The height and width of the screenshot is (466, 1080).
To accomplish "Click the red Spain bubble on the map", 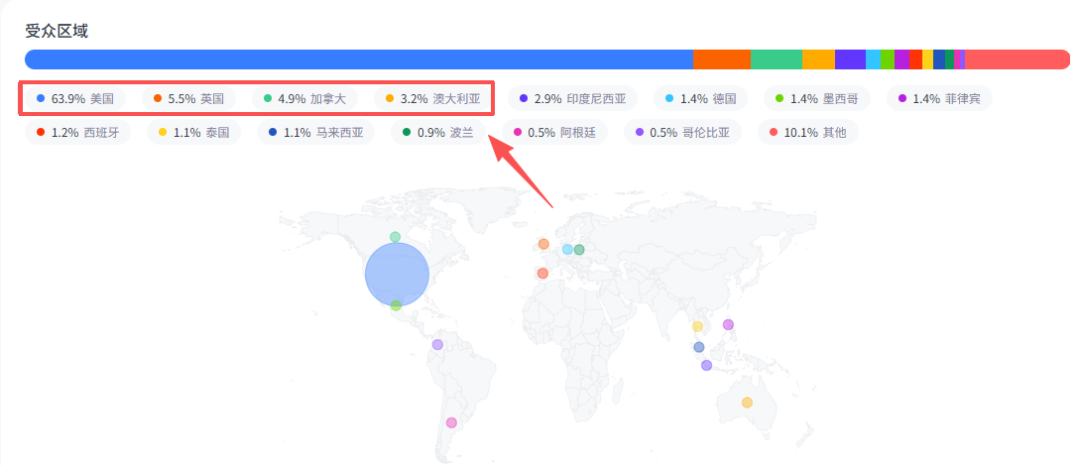I will pos(542,273).
